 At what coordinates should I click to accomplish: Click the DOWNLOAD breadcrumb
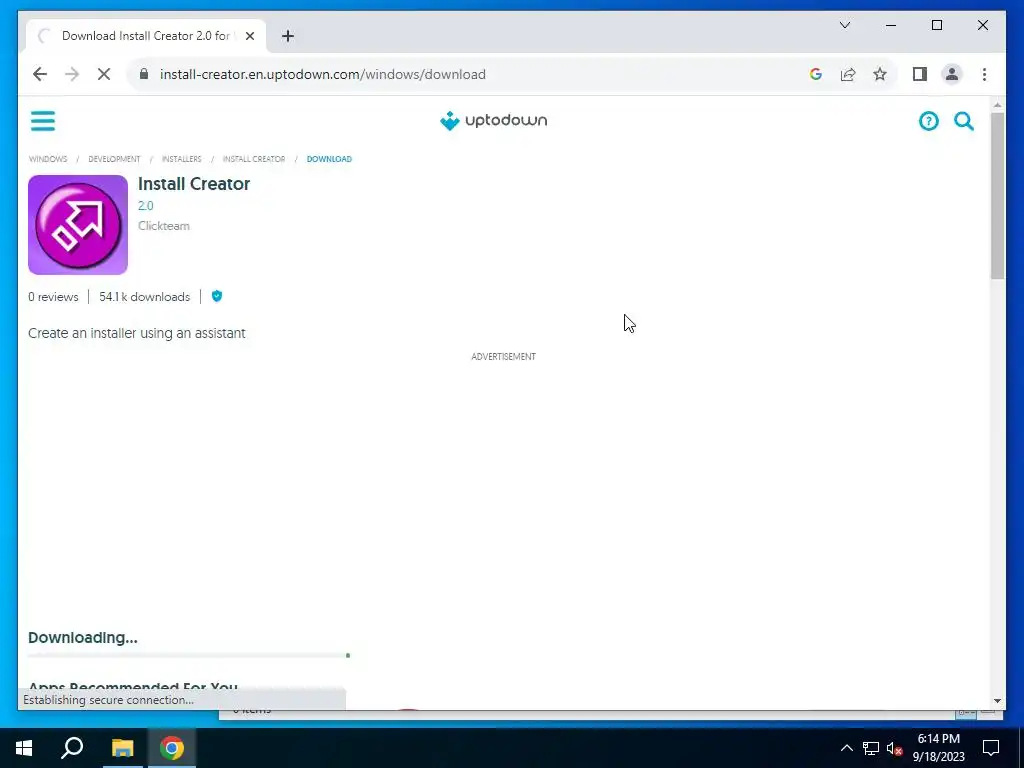(329, 159)
